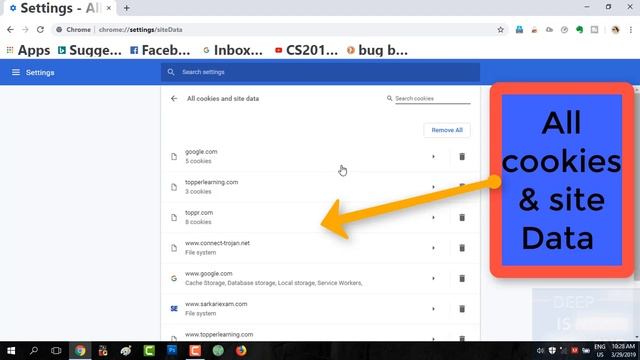Expand toppr.com cookie details
640x360 pixels.
(x=433, y=218)
